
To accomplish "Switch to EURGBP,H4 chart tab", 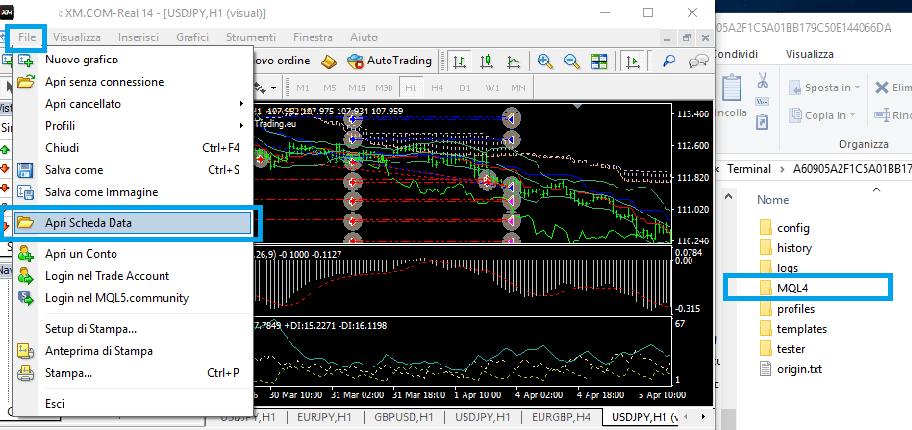I will tap(562, 417).
